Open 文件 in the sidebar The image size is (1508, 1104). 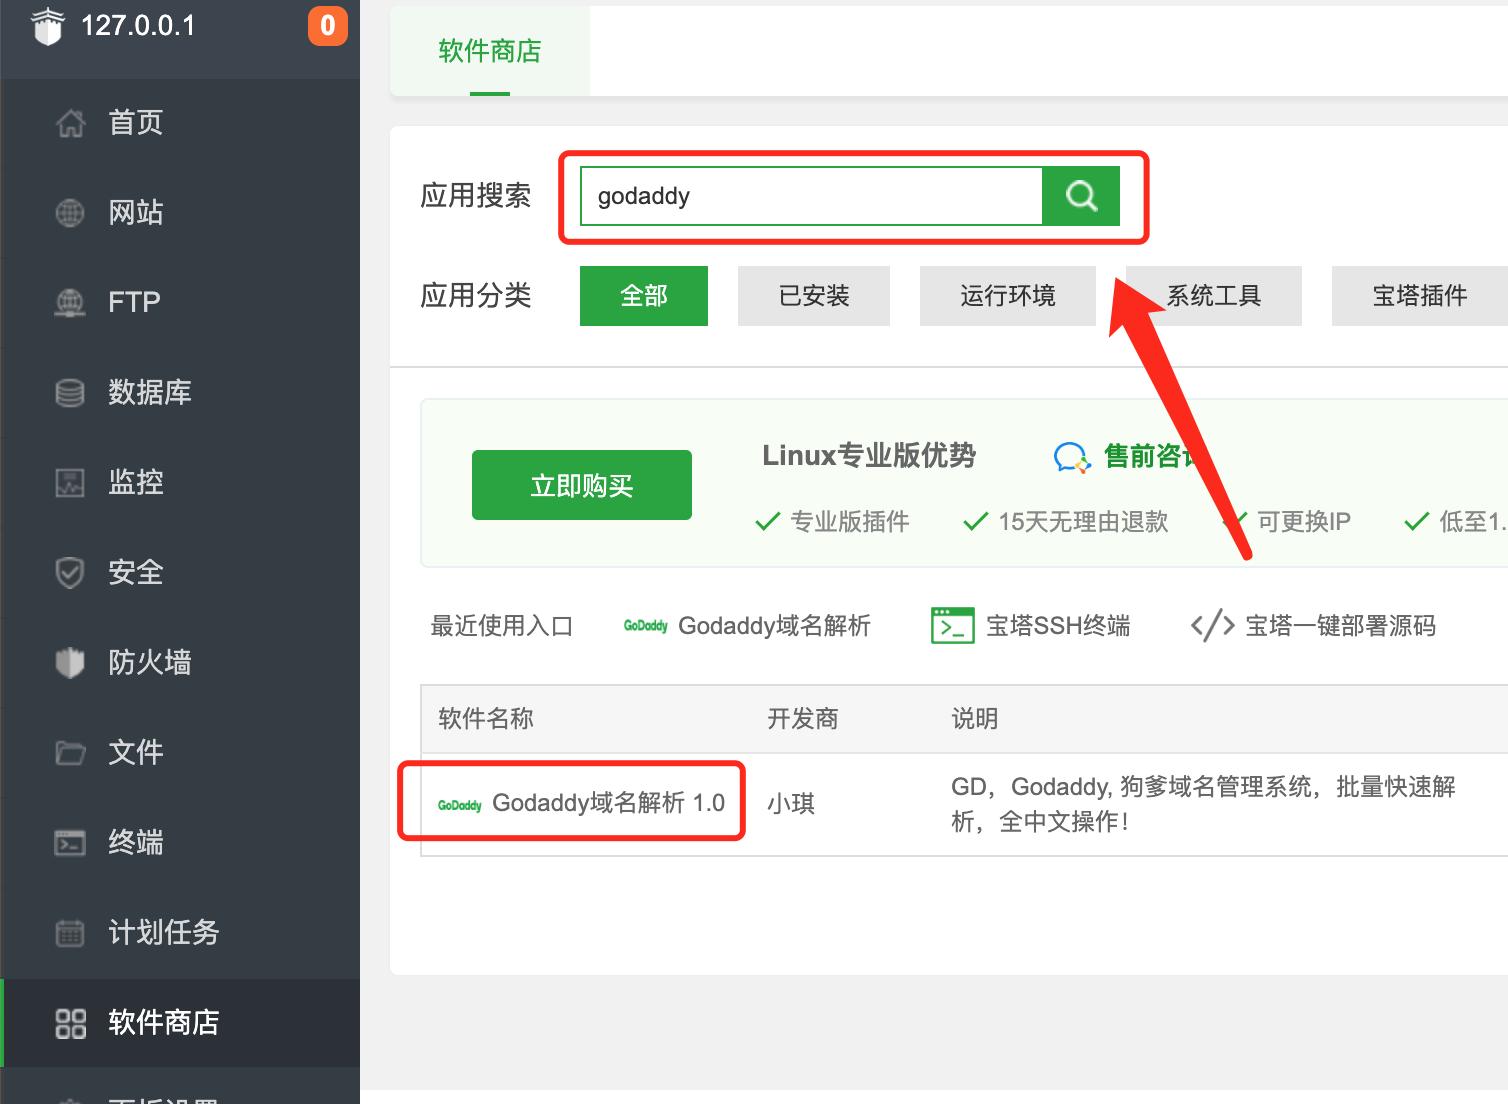pos(180,752)
